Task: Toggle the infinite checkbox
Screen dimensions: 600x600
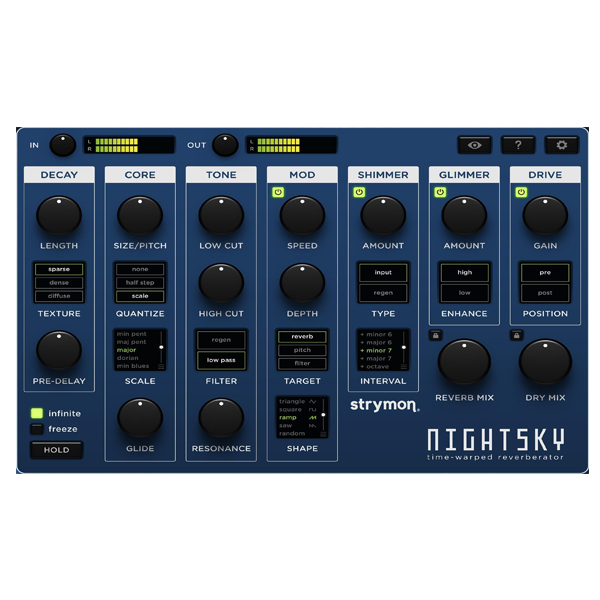Action: [x=37, y=413]
